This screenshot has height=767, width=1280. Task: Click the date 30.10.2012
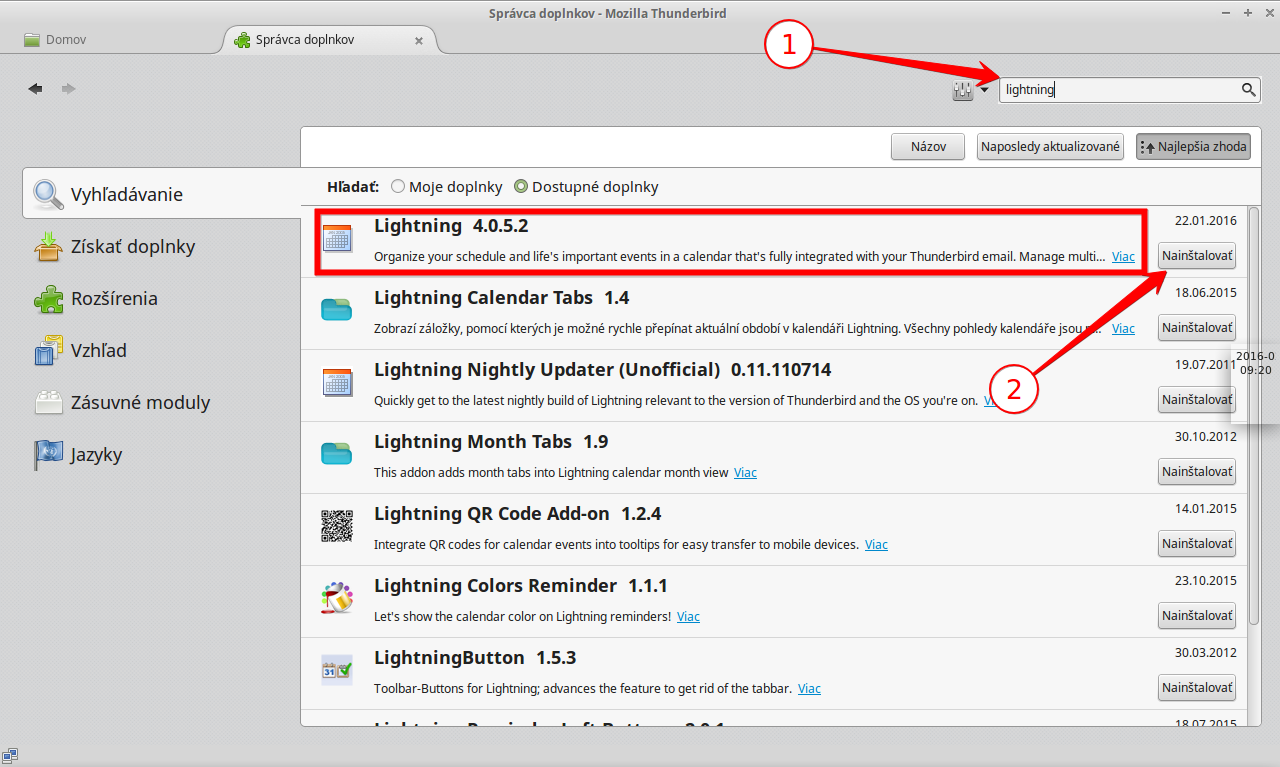click(x=1206, y=437)
